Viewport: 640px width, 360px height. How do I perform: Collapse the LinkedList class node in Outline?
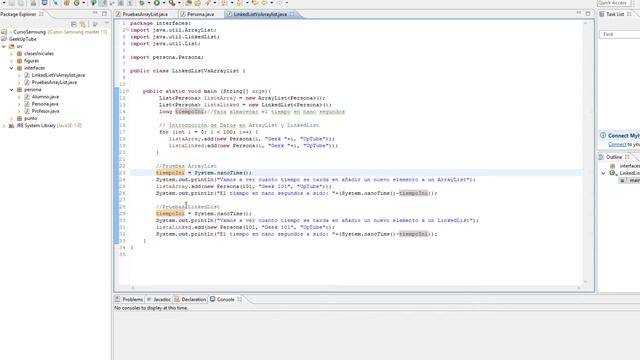point(604,173)
